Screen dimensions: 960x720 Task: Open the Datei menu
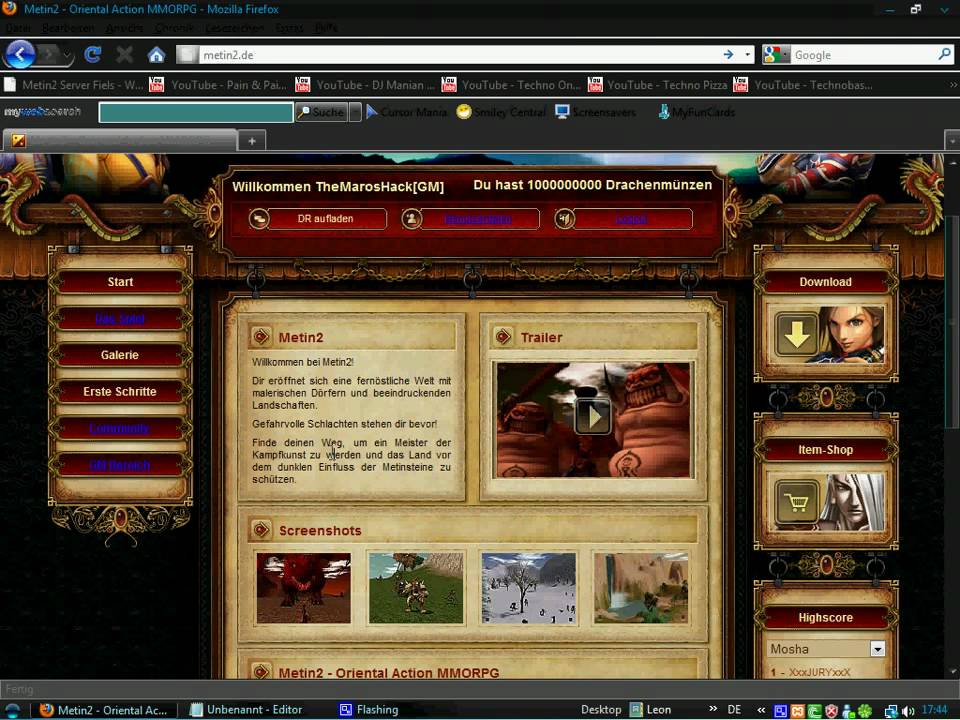pos(18,28)
